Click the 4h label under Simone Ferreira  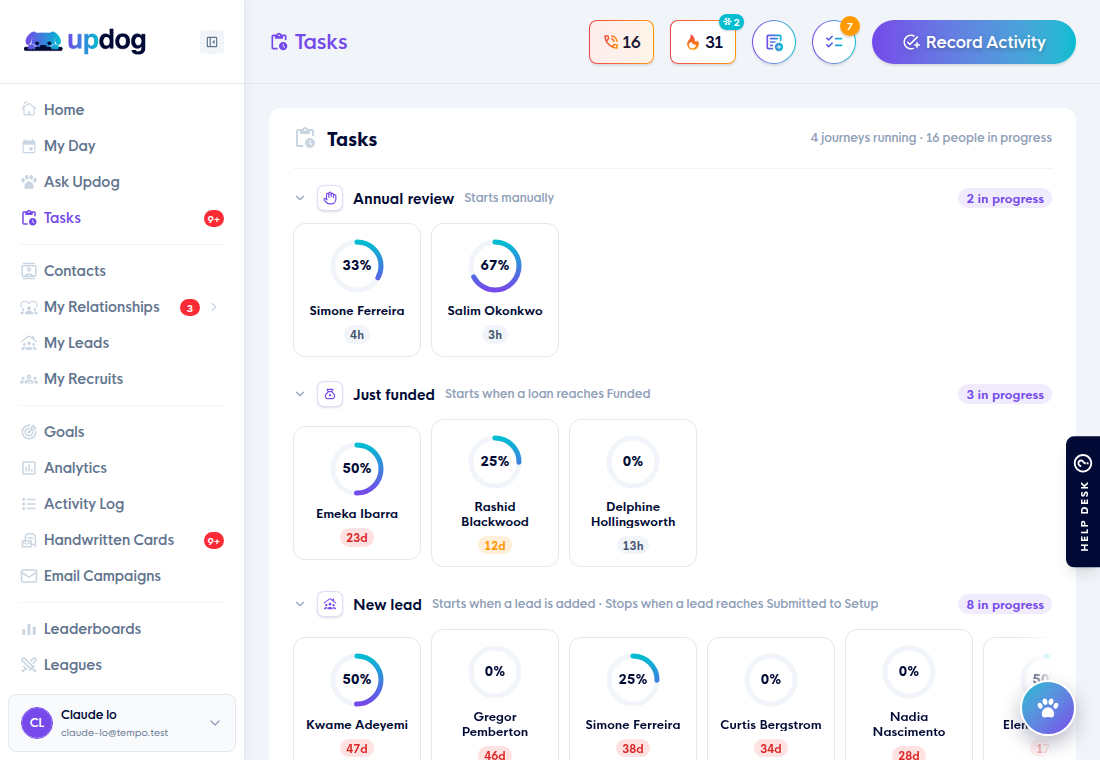click(357, 335)
